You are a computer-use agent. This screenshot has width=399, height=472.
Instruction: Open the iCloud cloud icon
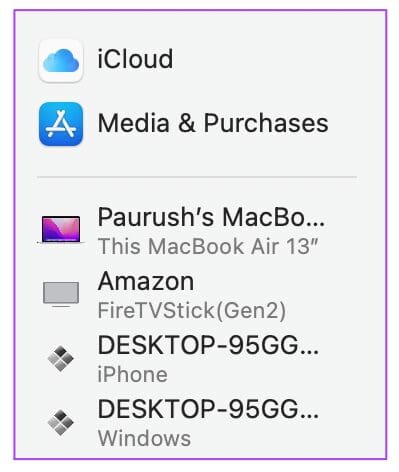click(x=61, y=60)
